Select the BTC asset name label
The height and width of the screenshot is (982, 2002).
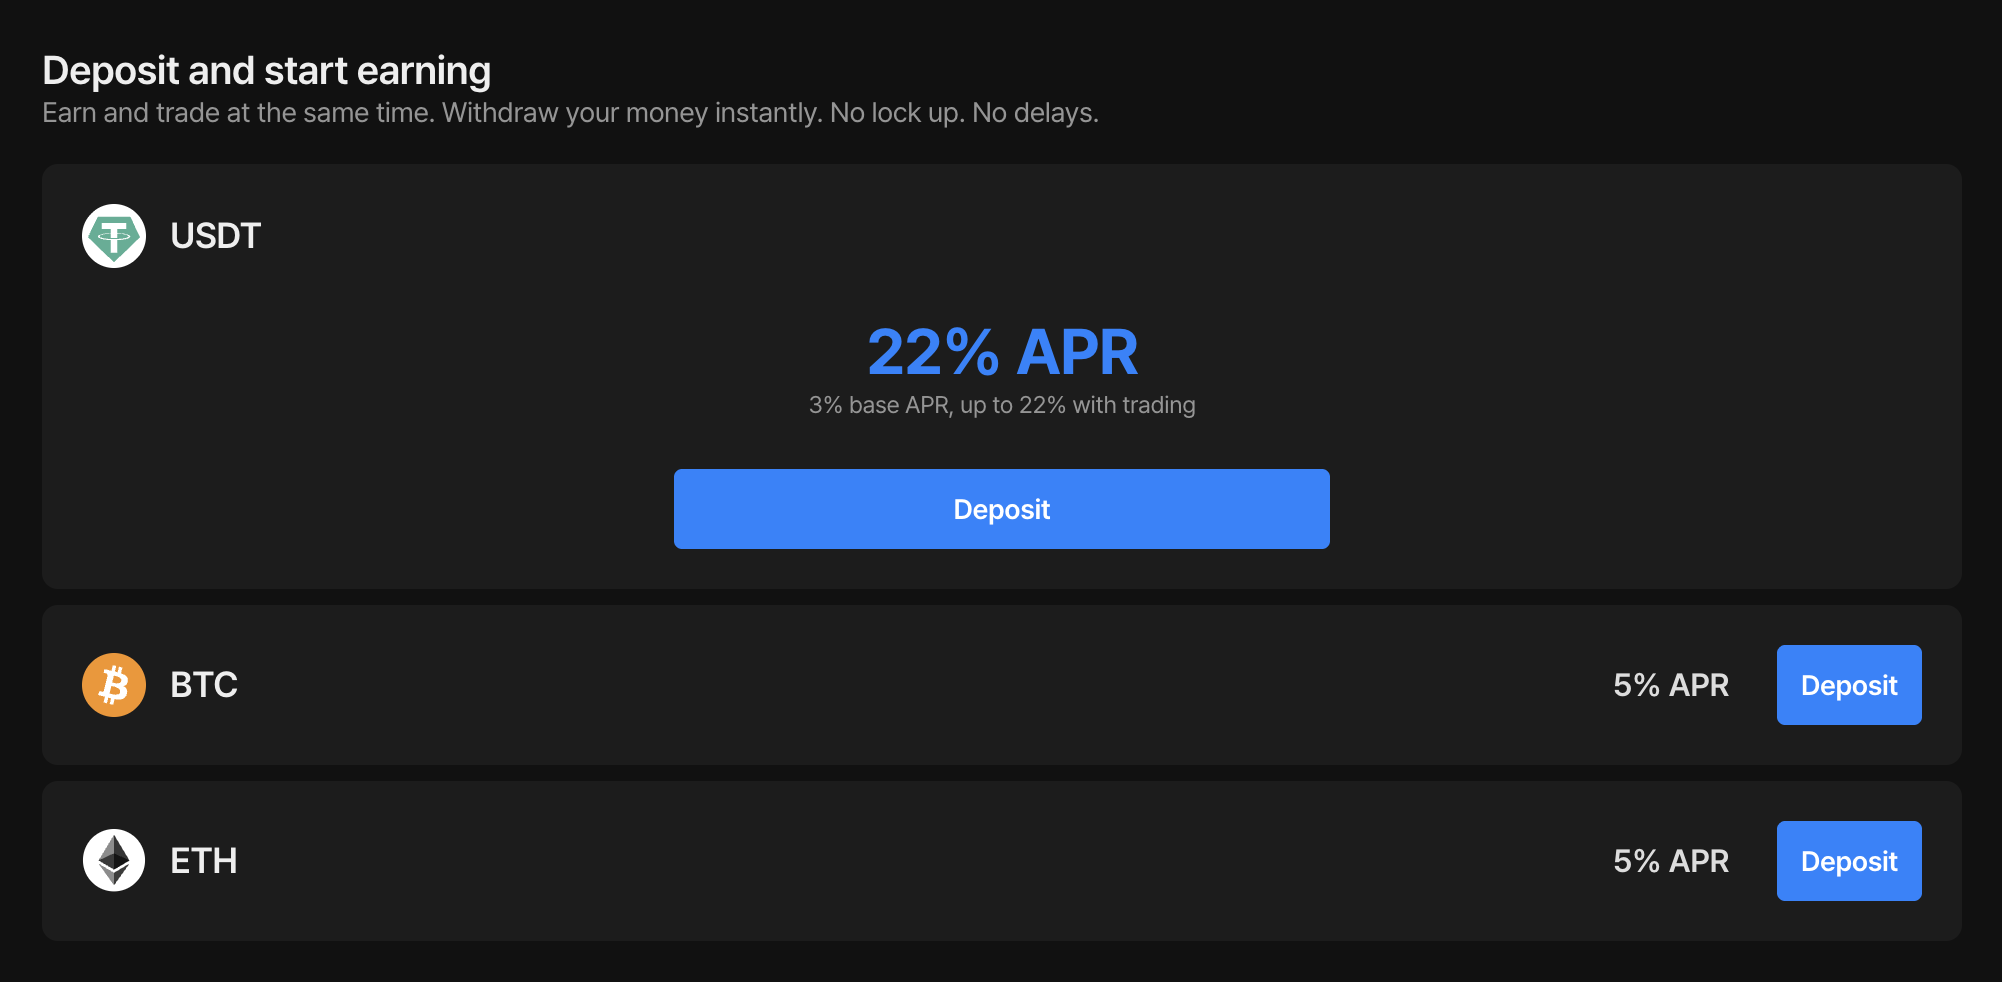(x=204, y=685)
